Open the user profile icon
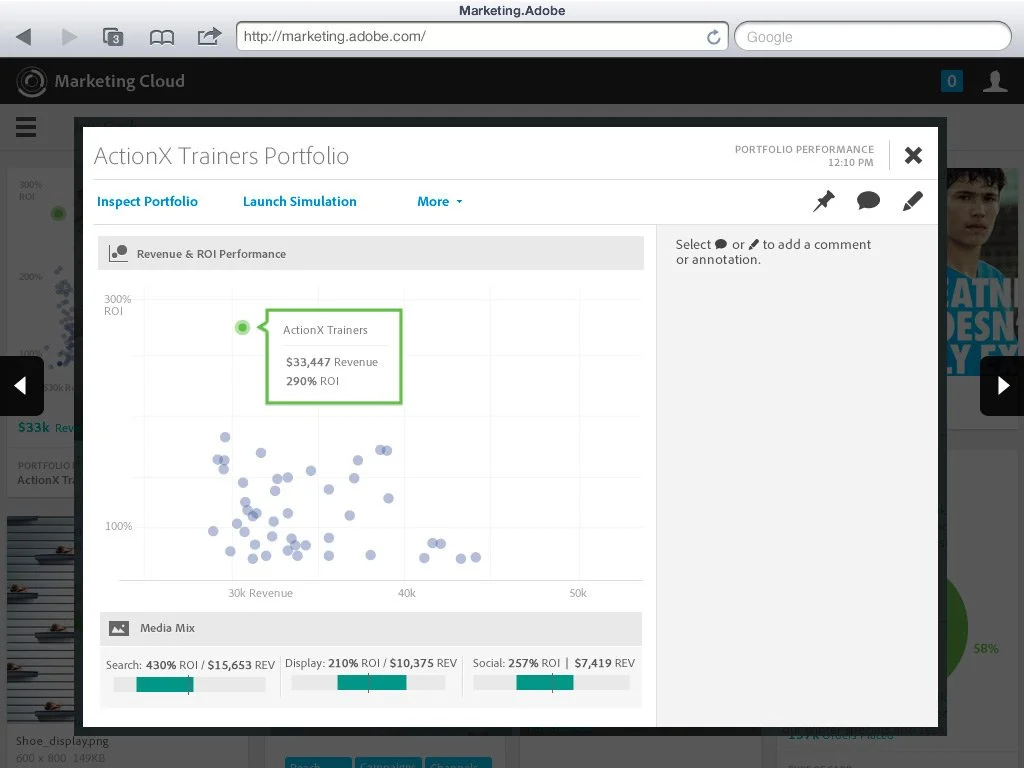This screenshot has width=1024, height=768. pos(995,81)
